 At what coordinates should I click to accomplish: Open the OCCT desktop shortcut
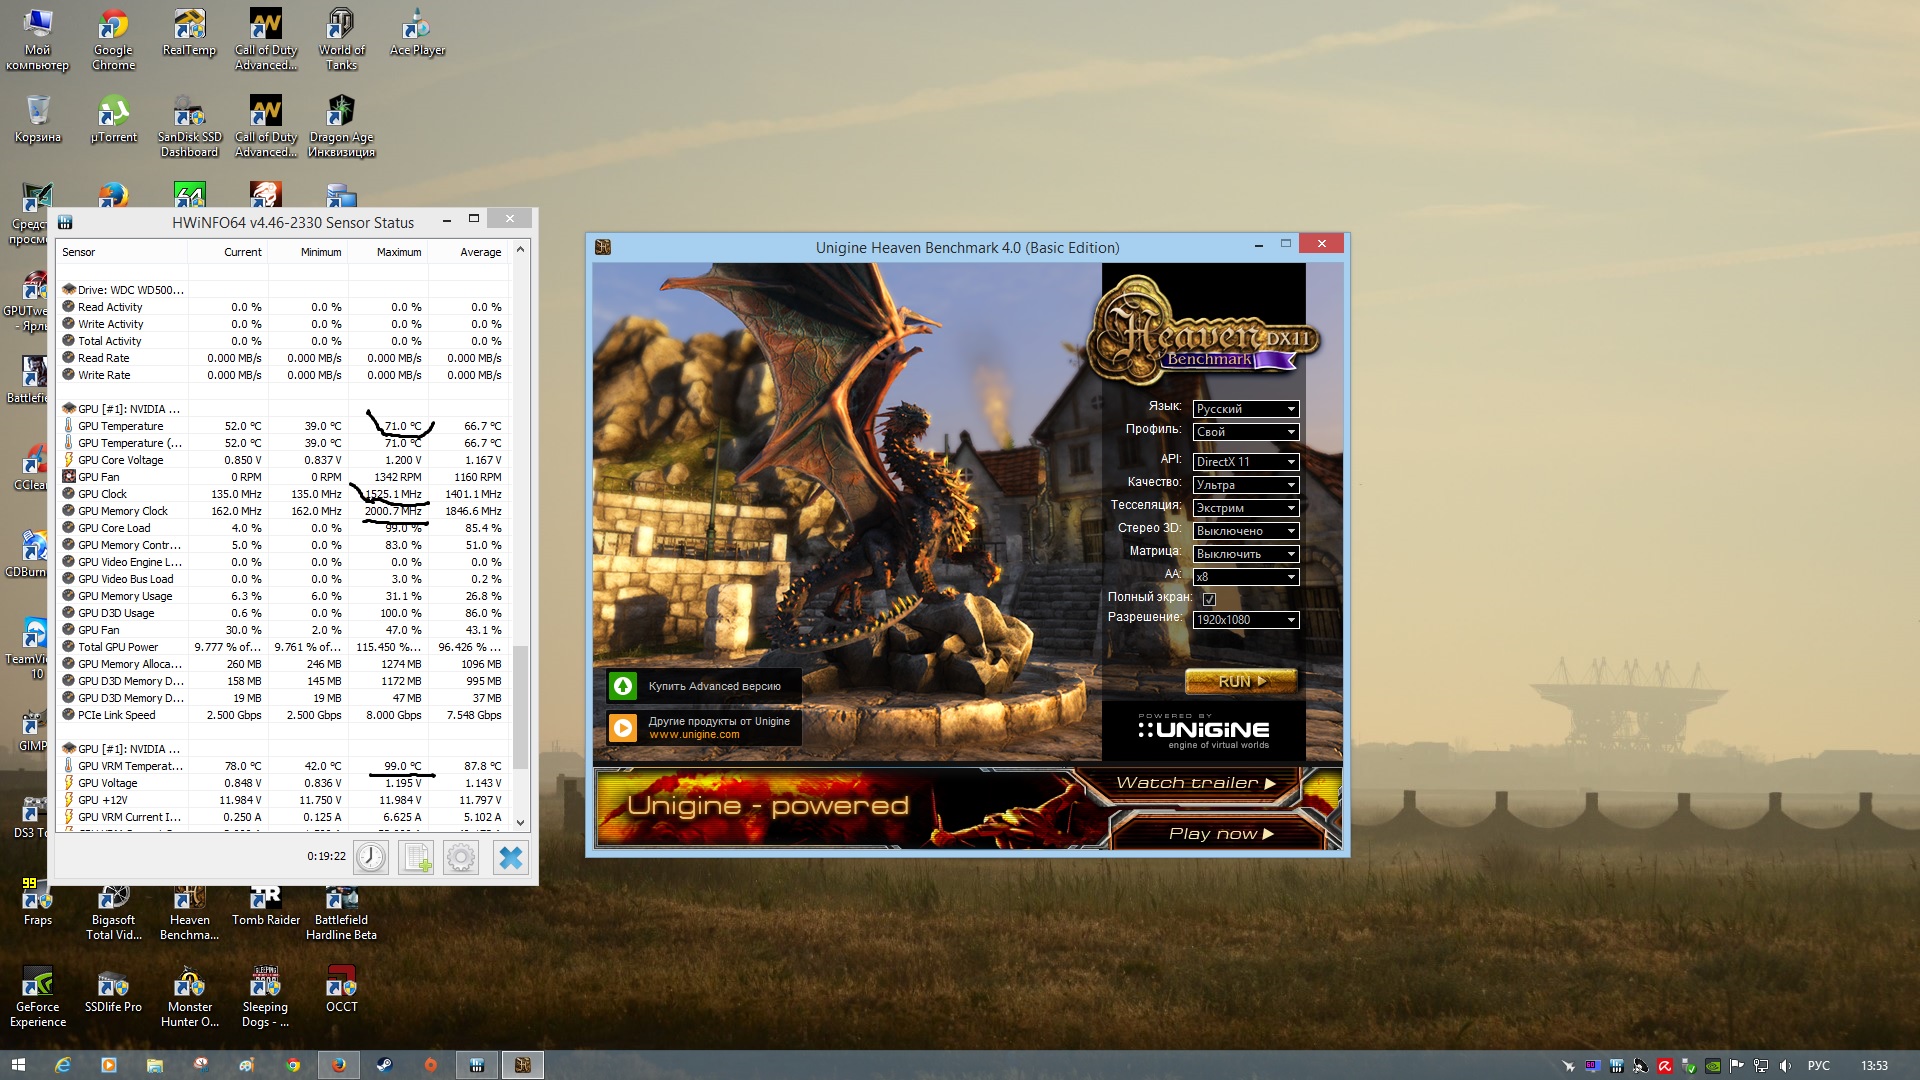[341, 989]
